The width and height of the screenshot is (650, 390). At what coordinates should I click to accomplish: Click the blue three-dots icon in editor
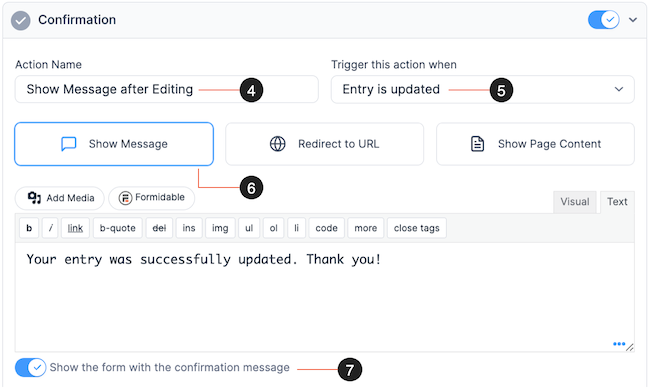coord(619,344)
